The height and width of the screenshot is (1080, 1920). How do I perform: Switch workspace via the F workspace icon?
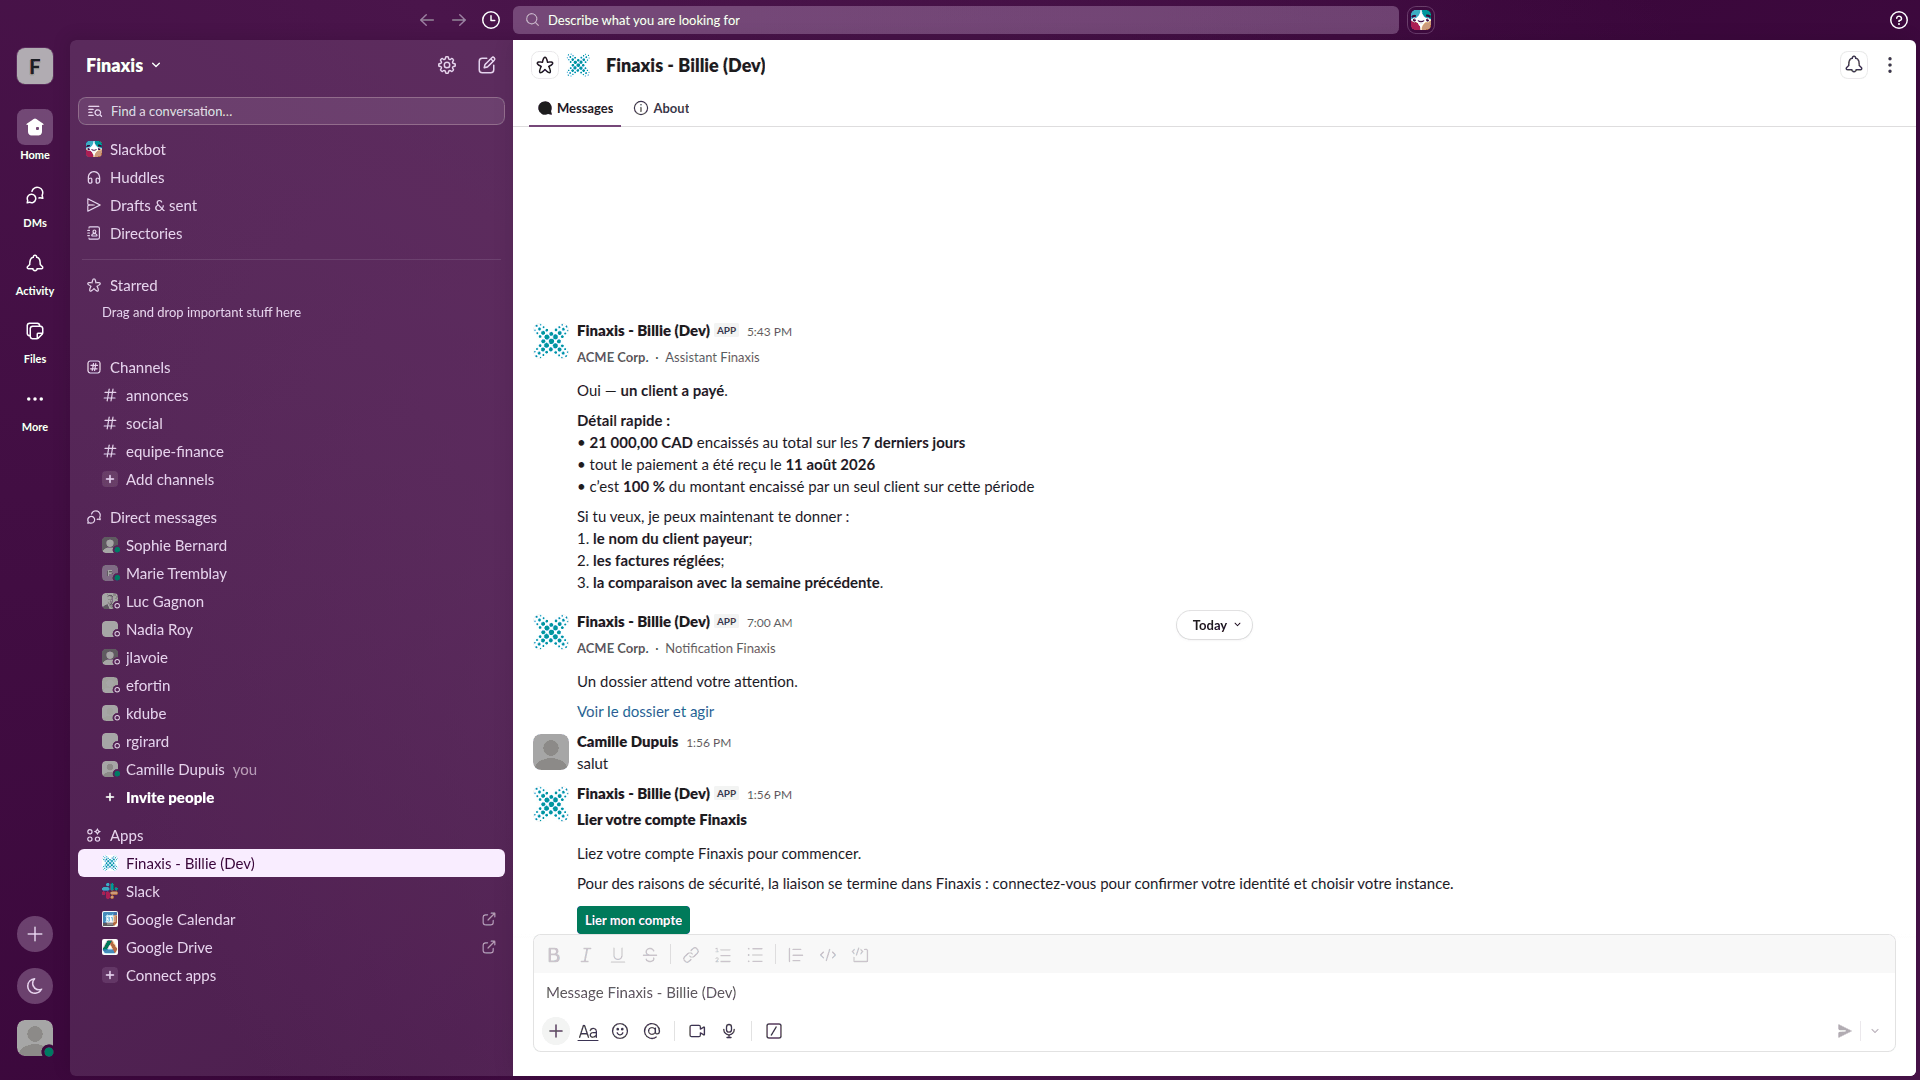click(x=35, y=66)
